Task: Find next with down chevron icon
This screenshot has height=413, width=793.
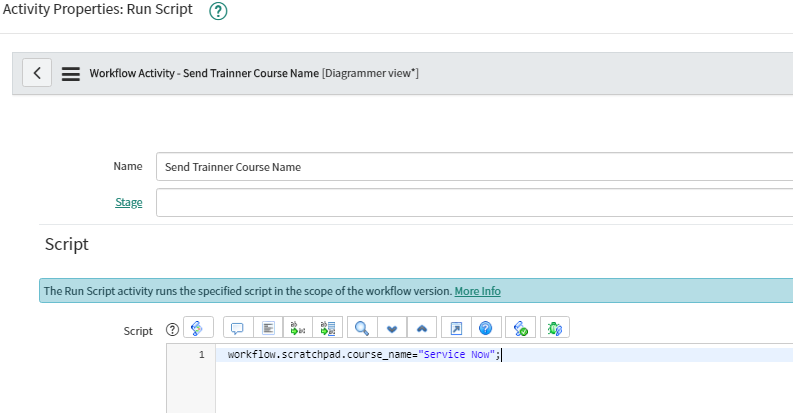Action: tap(392, 328)
